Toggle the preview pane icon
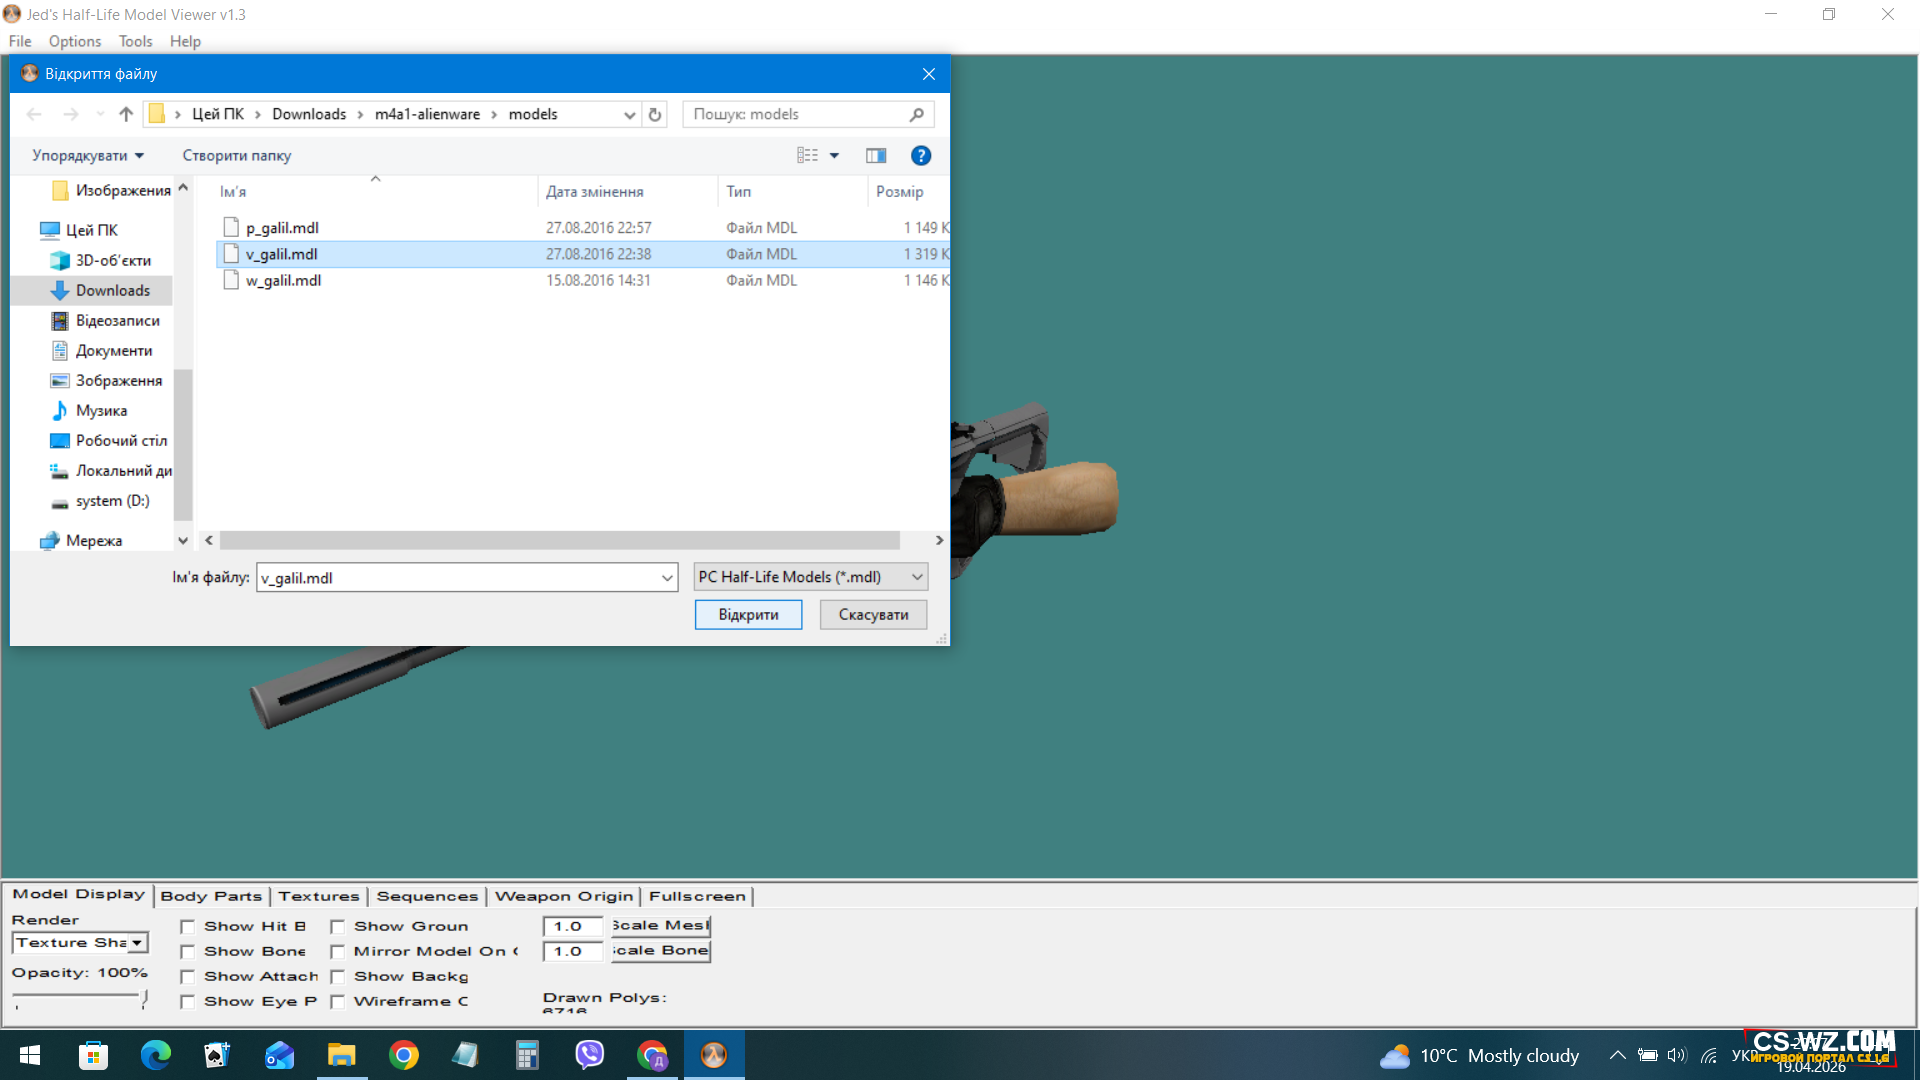Image resolution: width=1920 pixels, height=1080 pixels. click(x=876, y=155)
